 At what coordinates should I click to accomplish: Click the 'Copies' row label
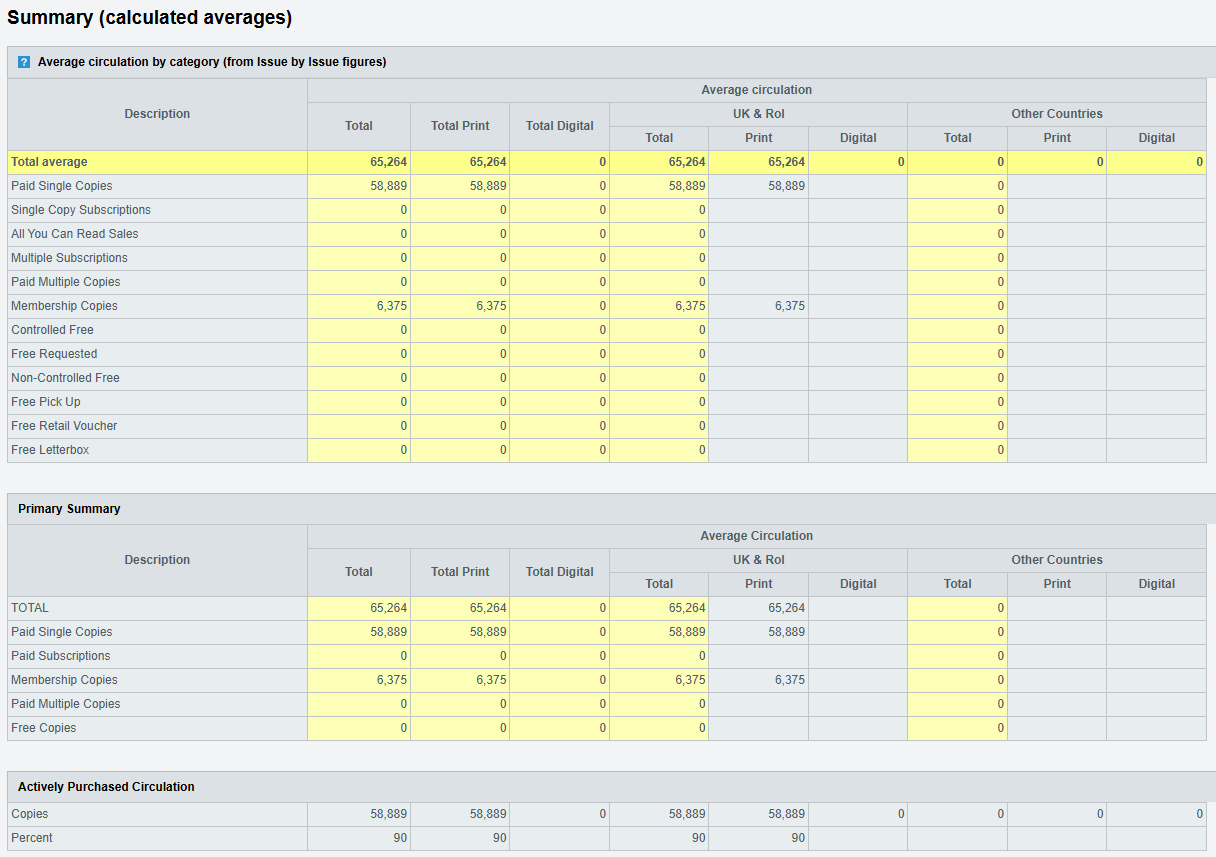tap(30, 814)
